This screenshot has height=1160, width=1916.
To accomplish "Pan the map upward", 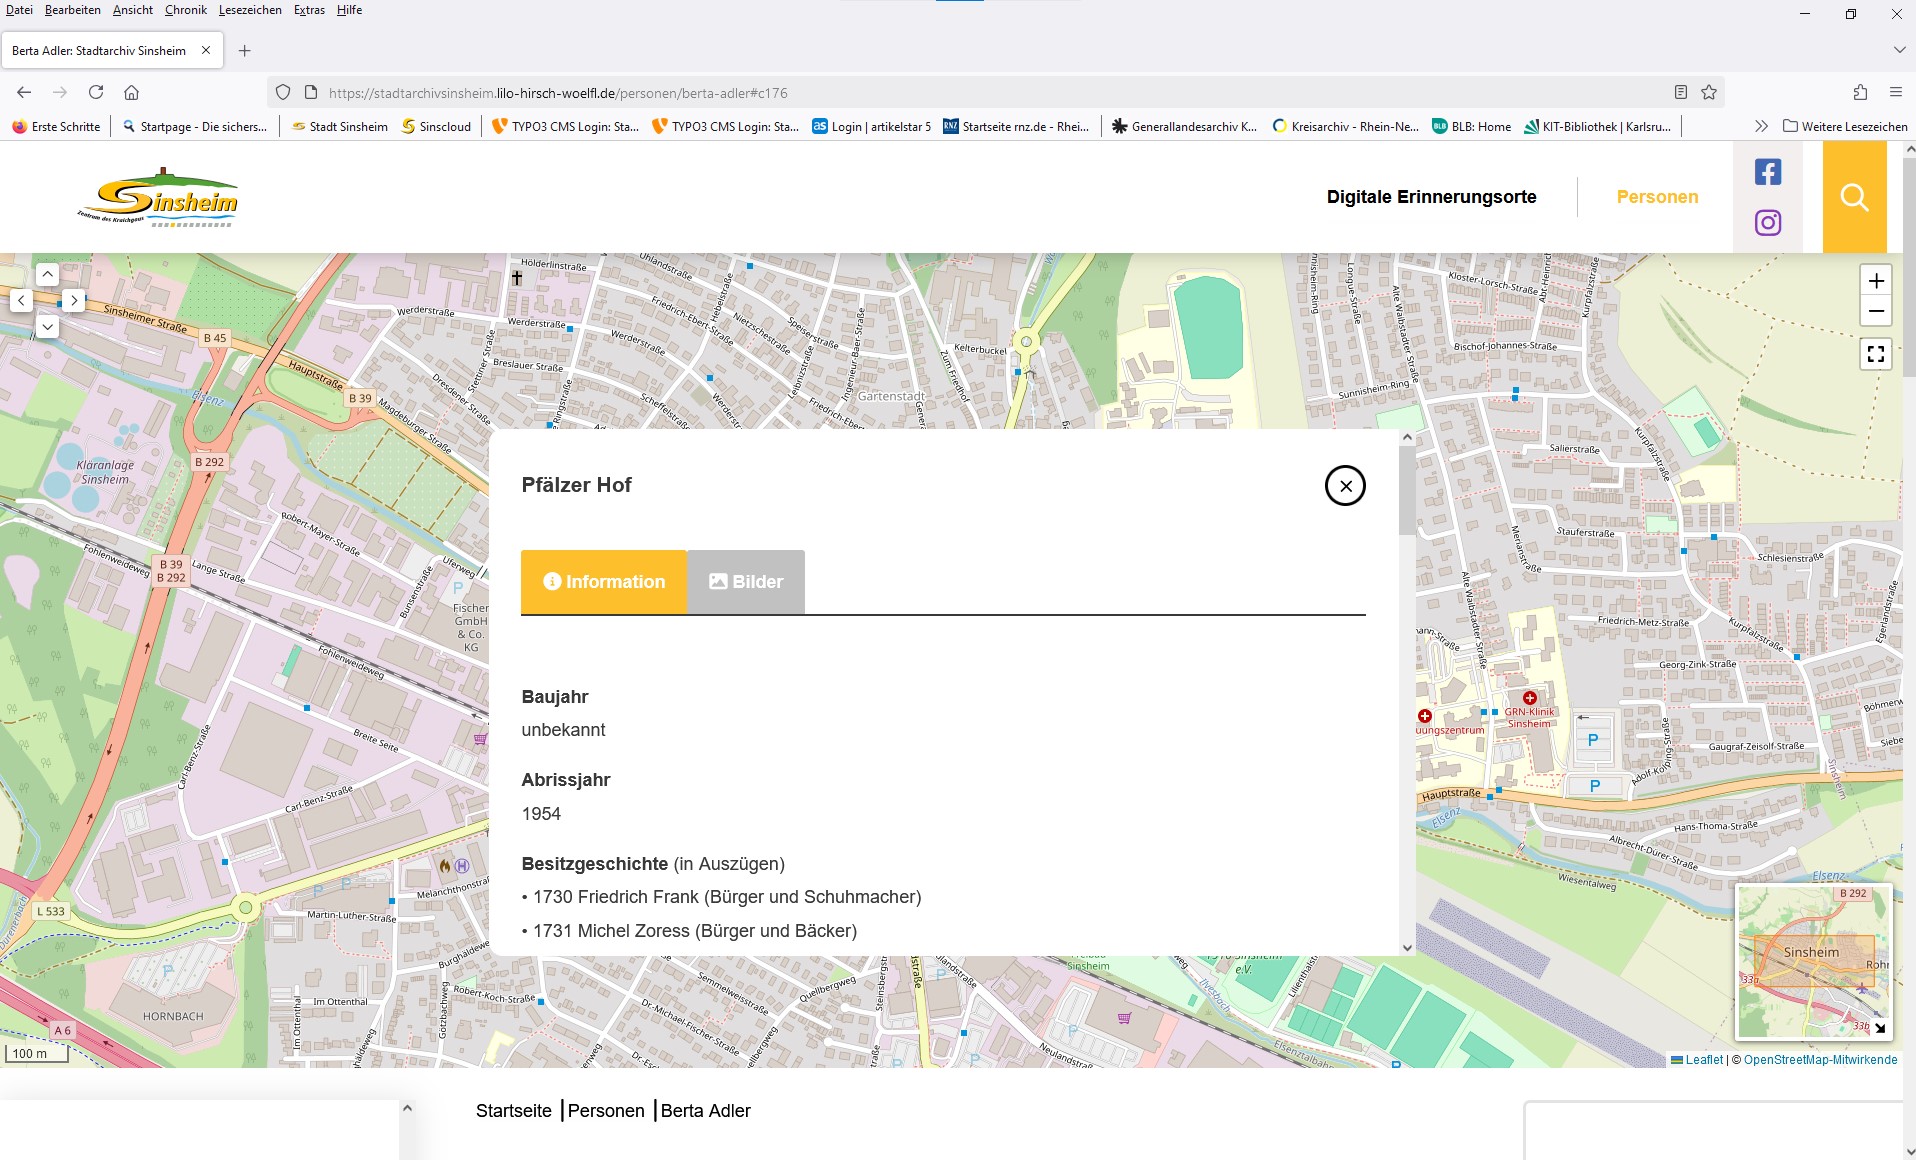I will (47, 274).
